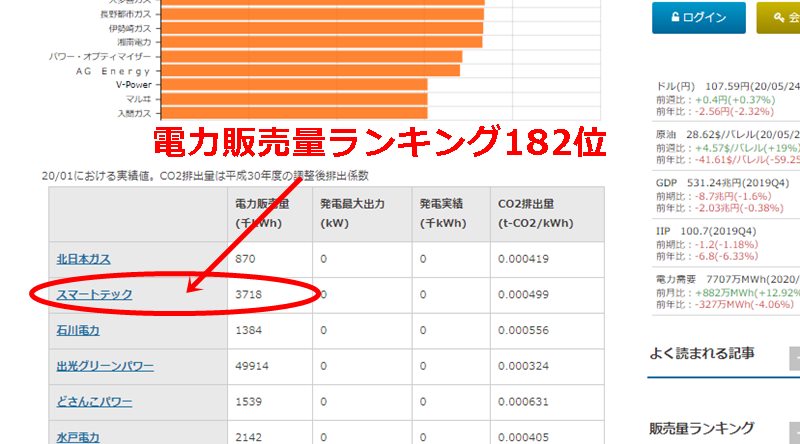Image resolution: width=800 pixels, height=444 pixels.
Task: Click the value 1384 in 石川電力 row
Action: click(248, 331)
